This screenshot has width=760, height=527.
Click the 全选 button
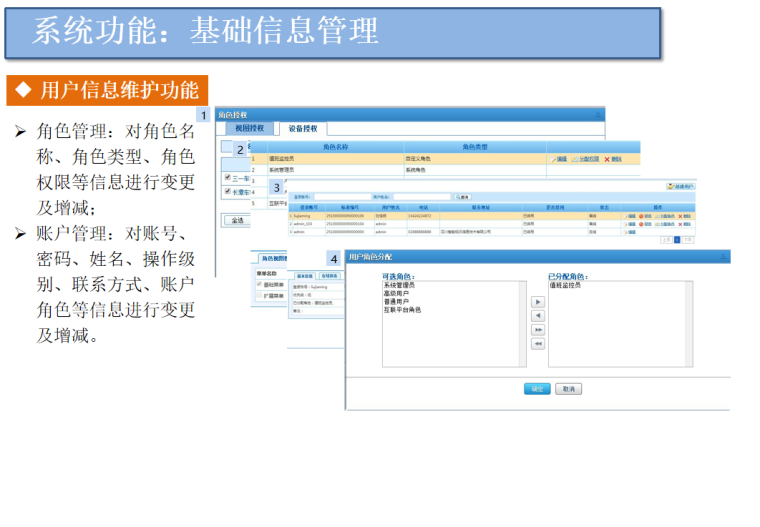click(x=236, y=220)
